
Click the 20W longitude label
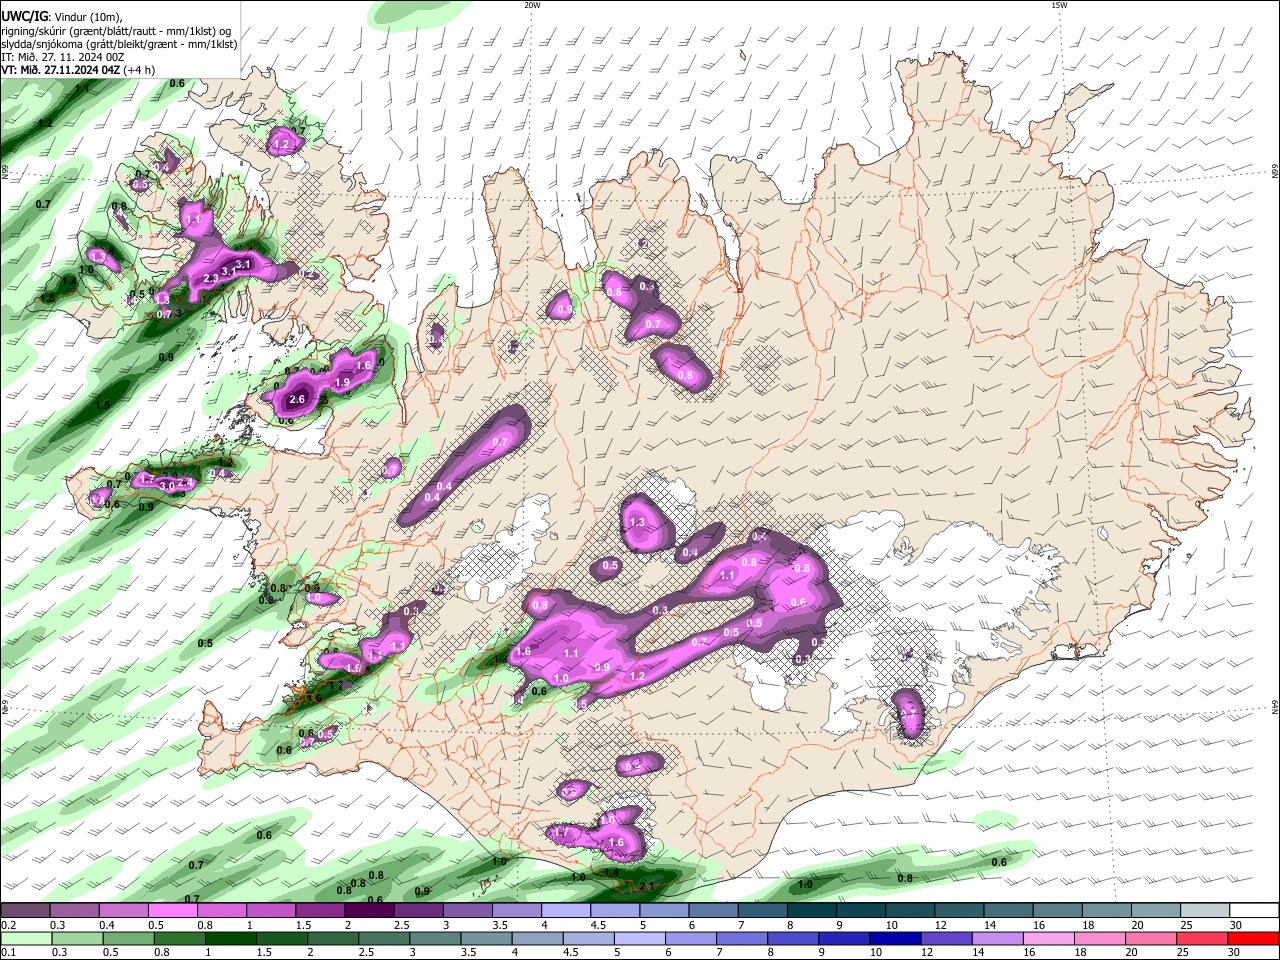(532, 5)
